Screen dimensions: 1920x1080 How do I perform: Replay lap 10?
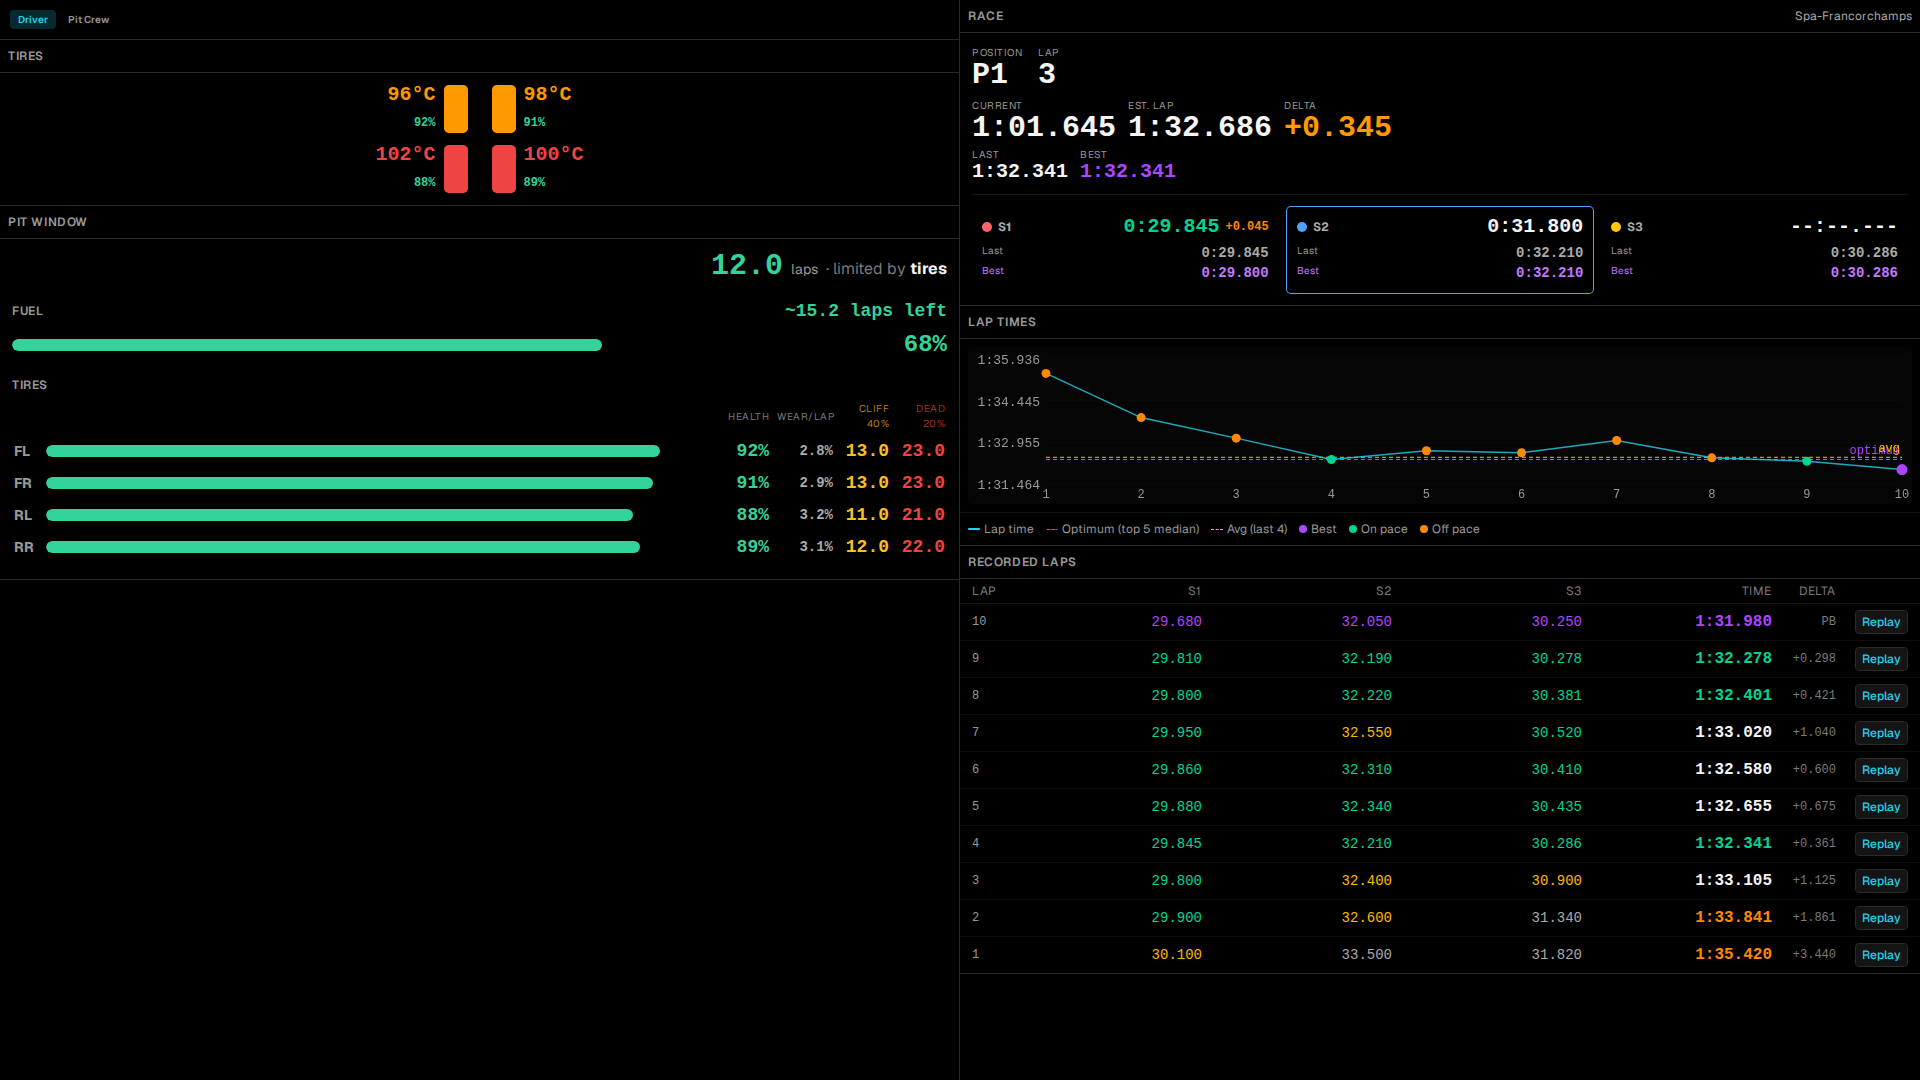[1880, 622]
